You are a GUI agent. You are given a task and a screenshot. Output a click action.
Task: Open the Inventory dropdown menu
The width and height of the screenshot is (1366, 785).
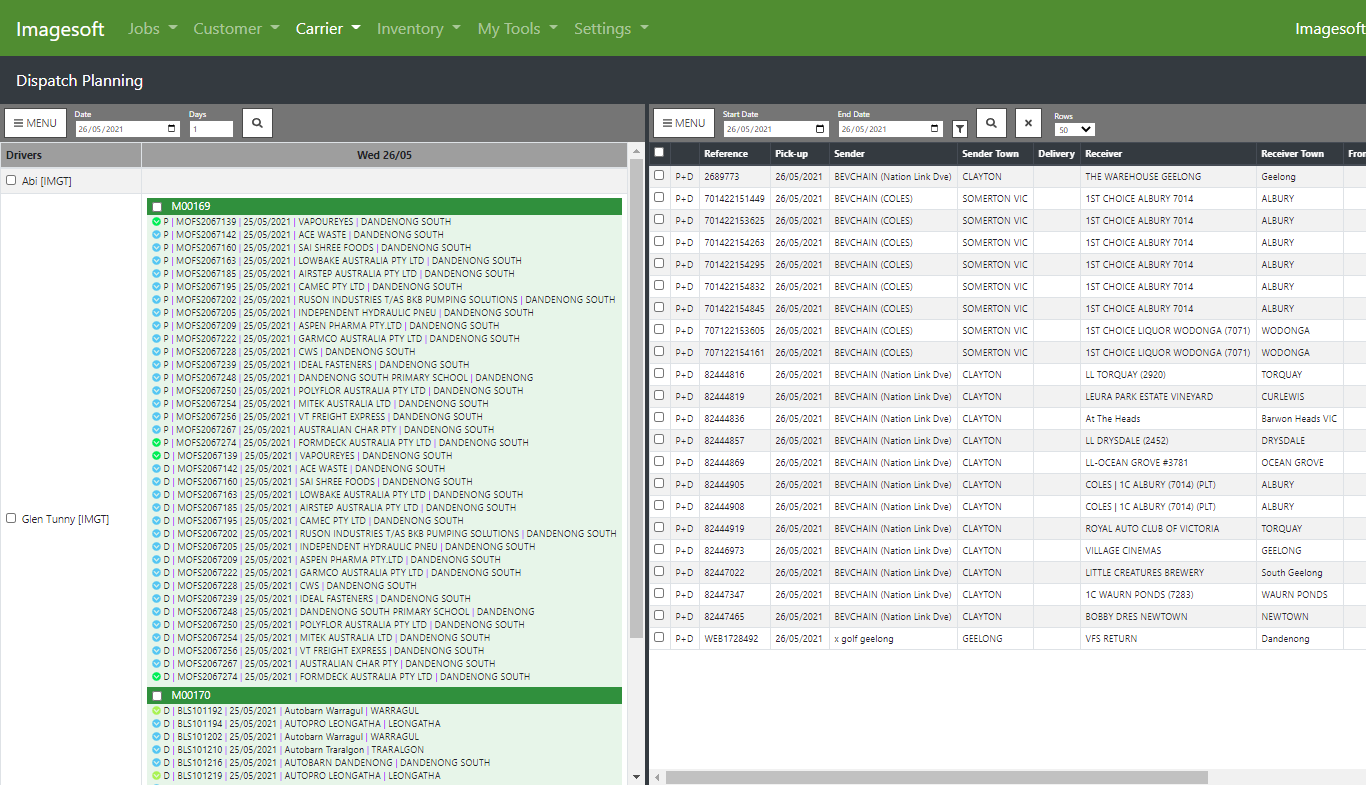point(418,28)
